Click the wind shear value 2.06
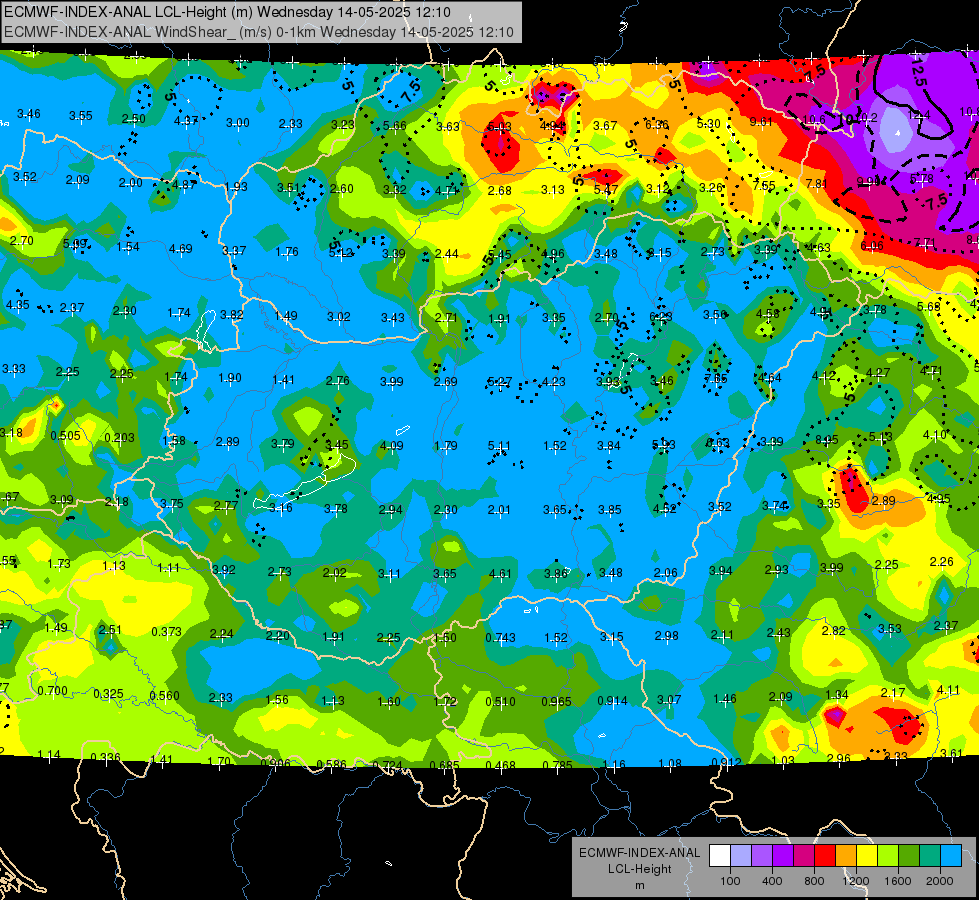 [x=666, y=573]
